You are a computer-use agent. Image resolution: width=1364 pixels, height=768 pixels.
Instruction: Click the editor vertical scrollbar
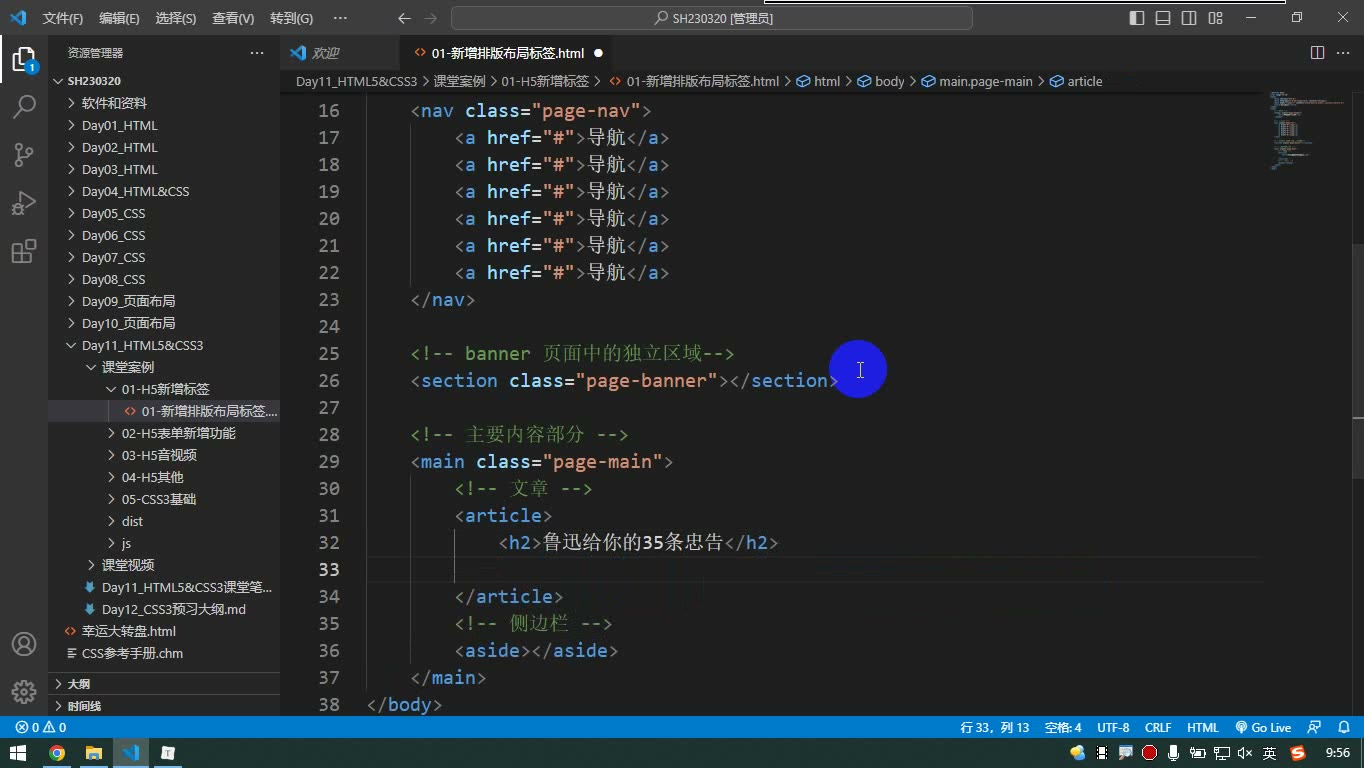1357,330
